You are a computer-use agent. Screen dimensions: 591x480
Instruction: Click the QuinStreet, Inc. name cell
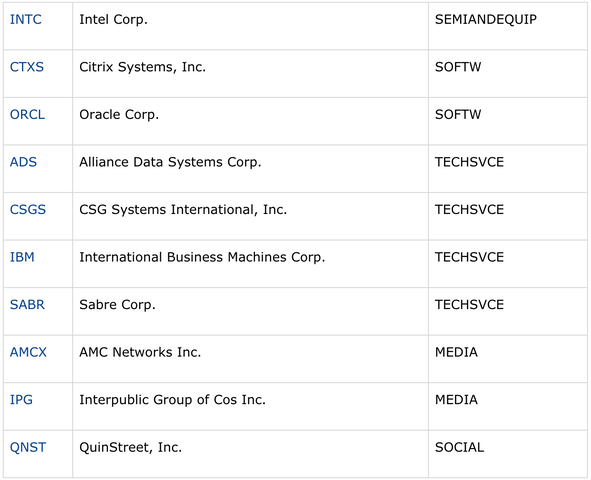pyautogui.click(x=250, y=454)
